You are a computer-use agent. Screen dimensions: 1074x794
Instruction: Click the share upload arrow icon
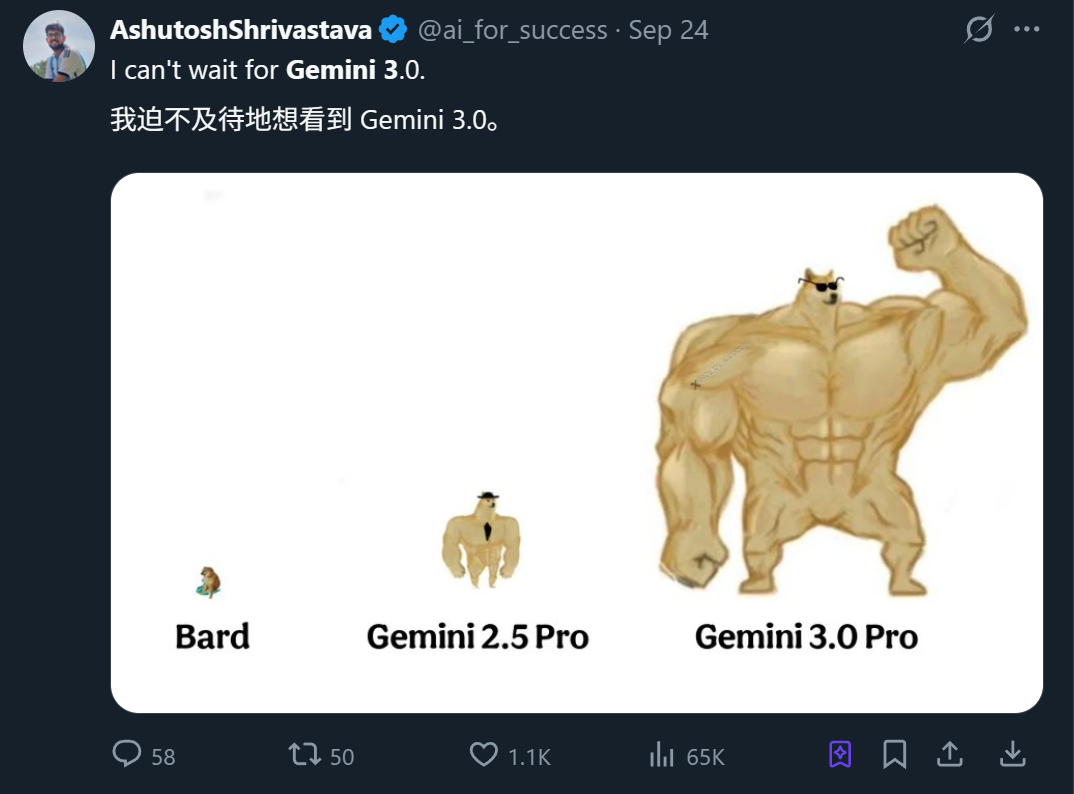coord(952,754)
